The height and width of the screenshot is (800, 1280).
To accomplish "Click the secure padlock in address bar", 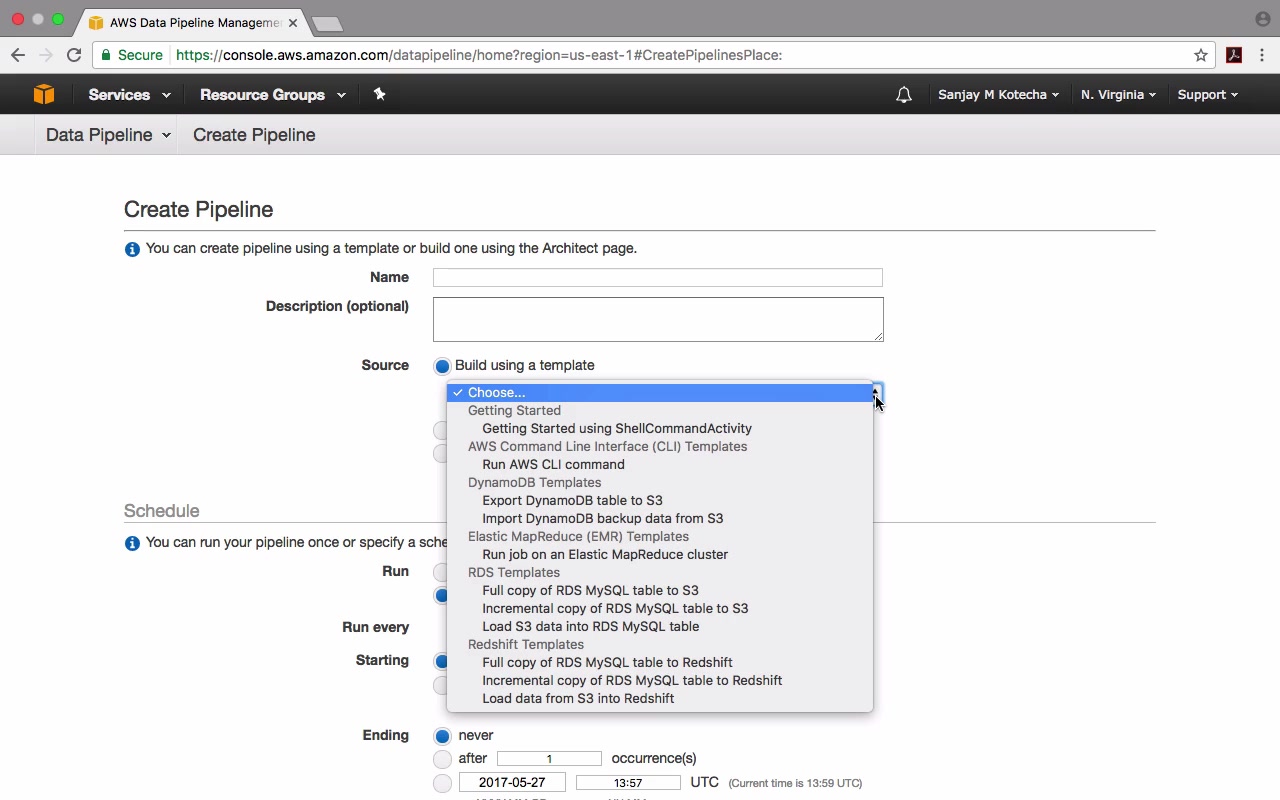I will [106, 55].
